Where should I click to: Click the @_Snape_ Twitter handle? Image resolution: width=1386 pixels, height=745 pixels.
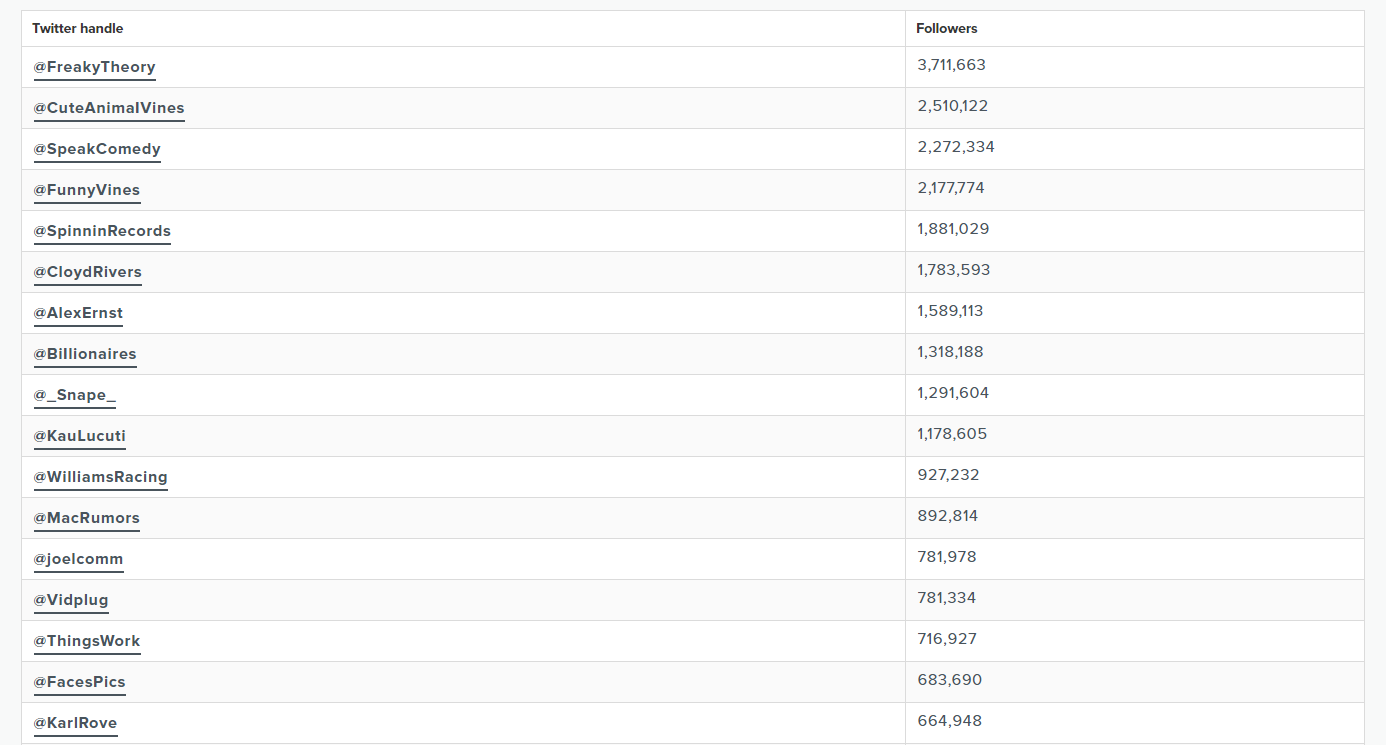[75, 395]
